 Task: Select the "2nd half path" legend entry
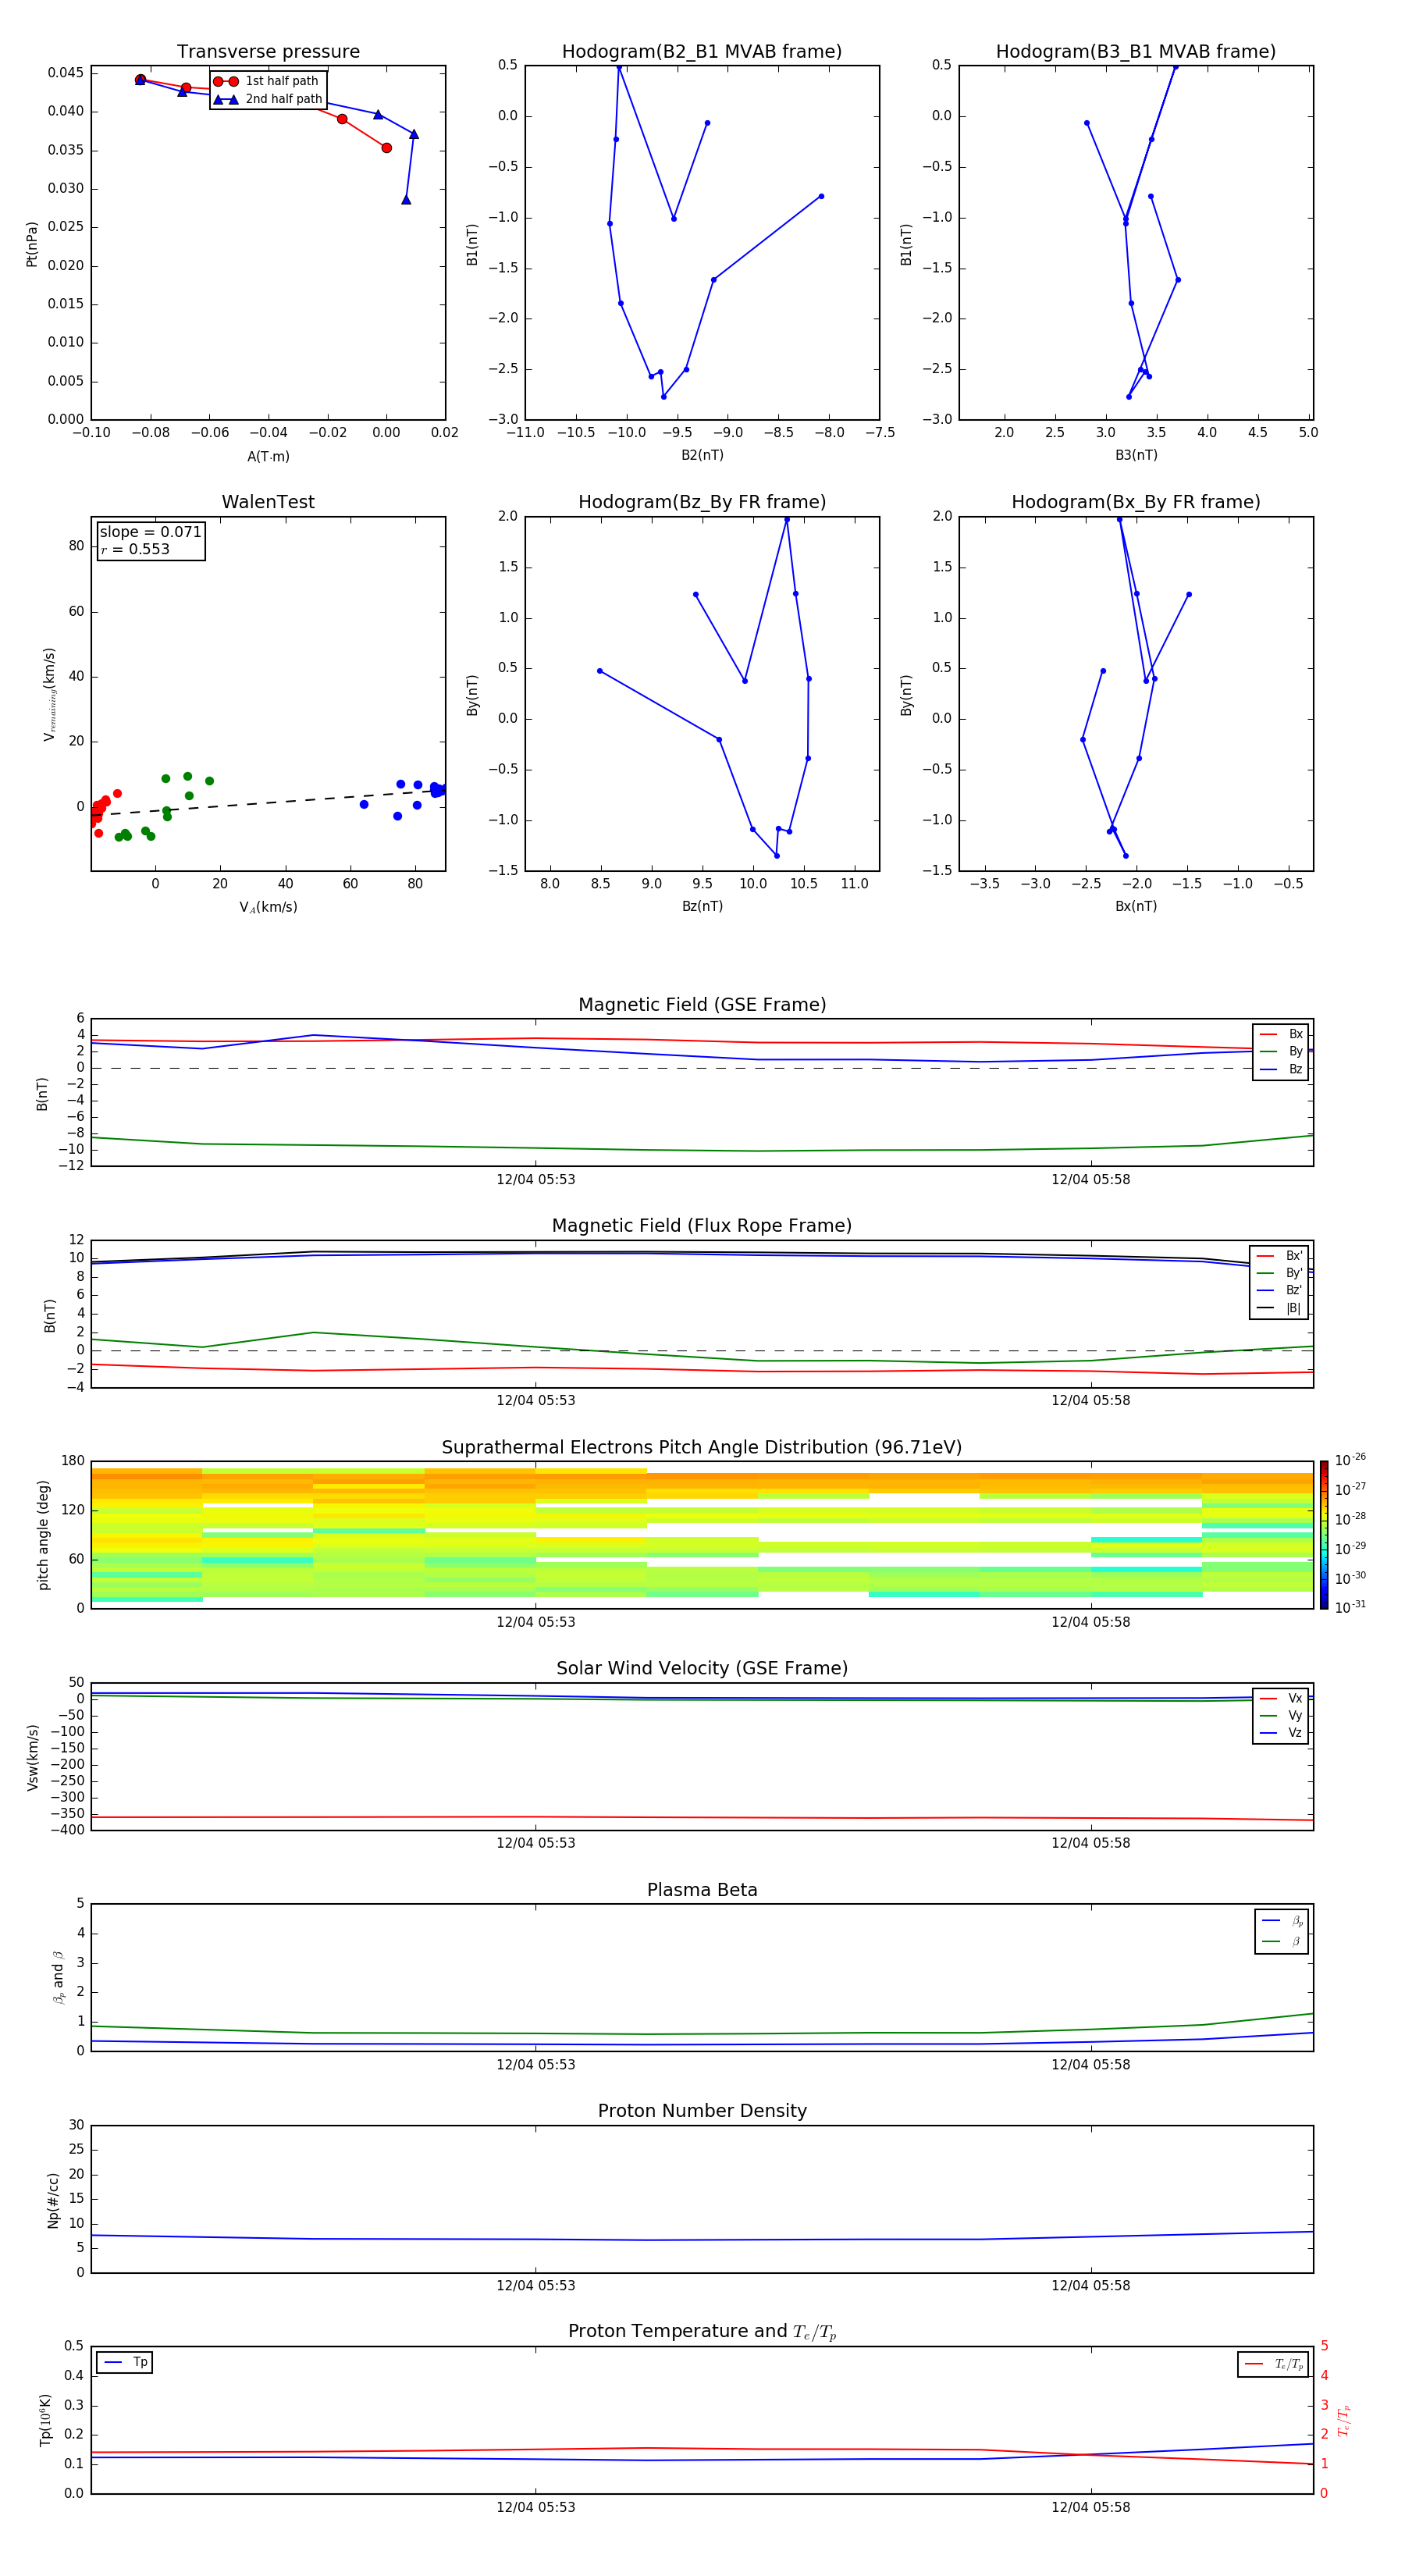267,99
